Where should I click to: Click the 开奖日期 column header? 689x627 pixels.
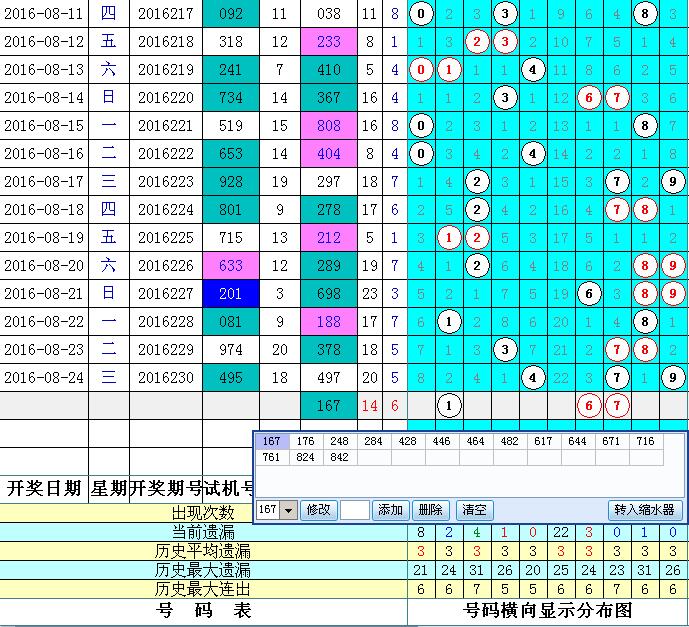pyautogui.click(x=44, y=488)
